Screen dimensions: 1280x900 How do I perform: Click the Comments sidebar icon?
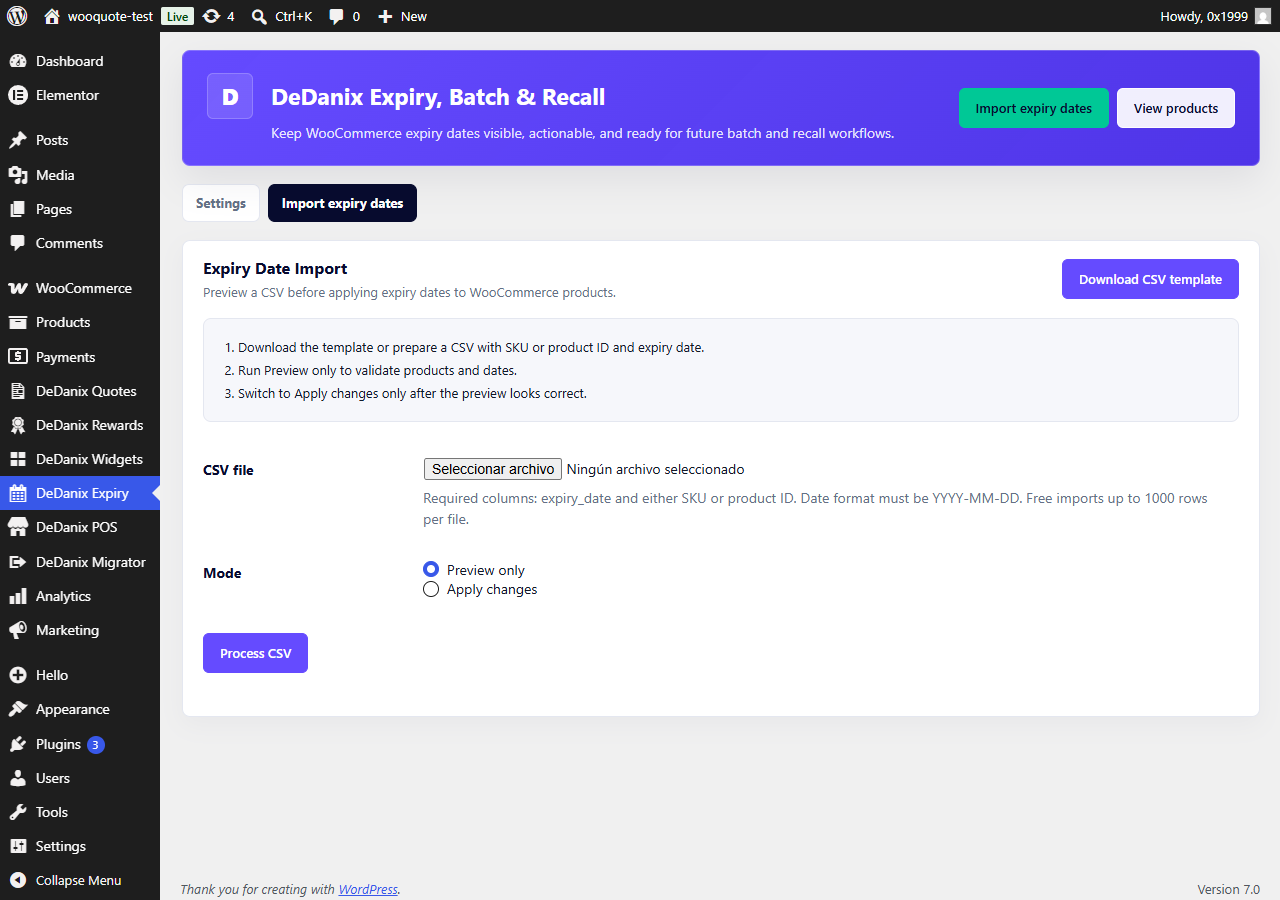tap(18, 243)
